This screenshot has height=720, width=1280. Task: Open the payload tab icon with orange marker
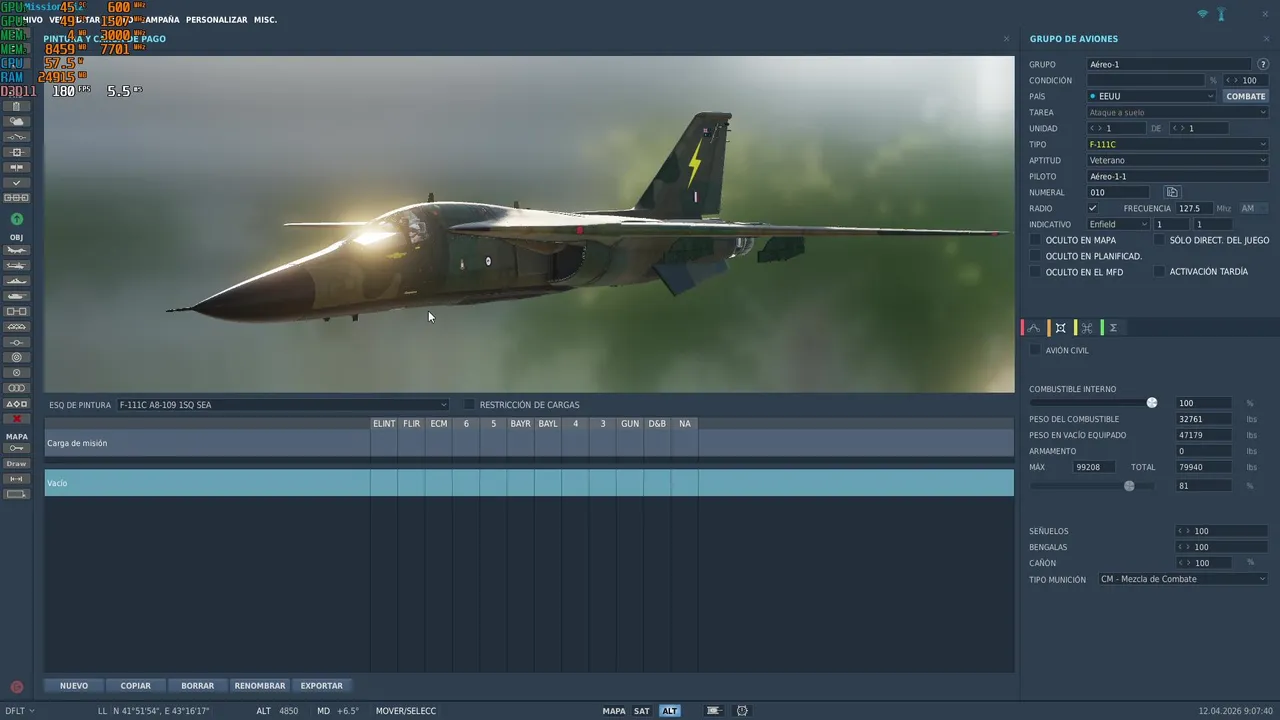pos(1061,328)
